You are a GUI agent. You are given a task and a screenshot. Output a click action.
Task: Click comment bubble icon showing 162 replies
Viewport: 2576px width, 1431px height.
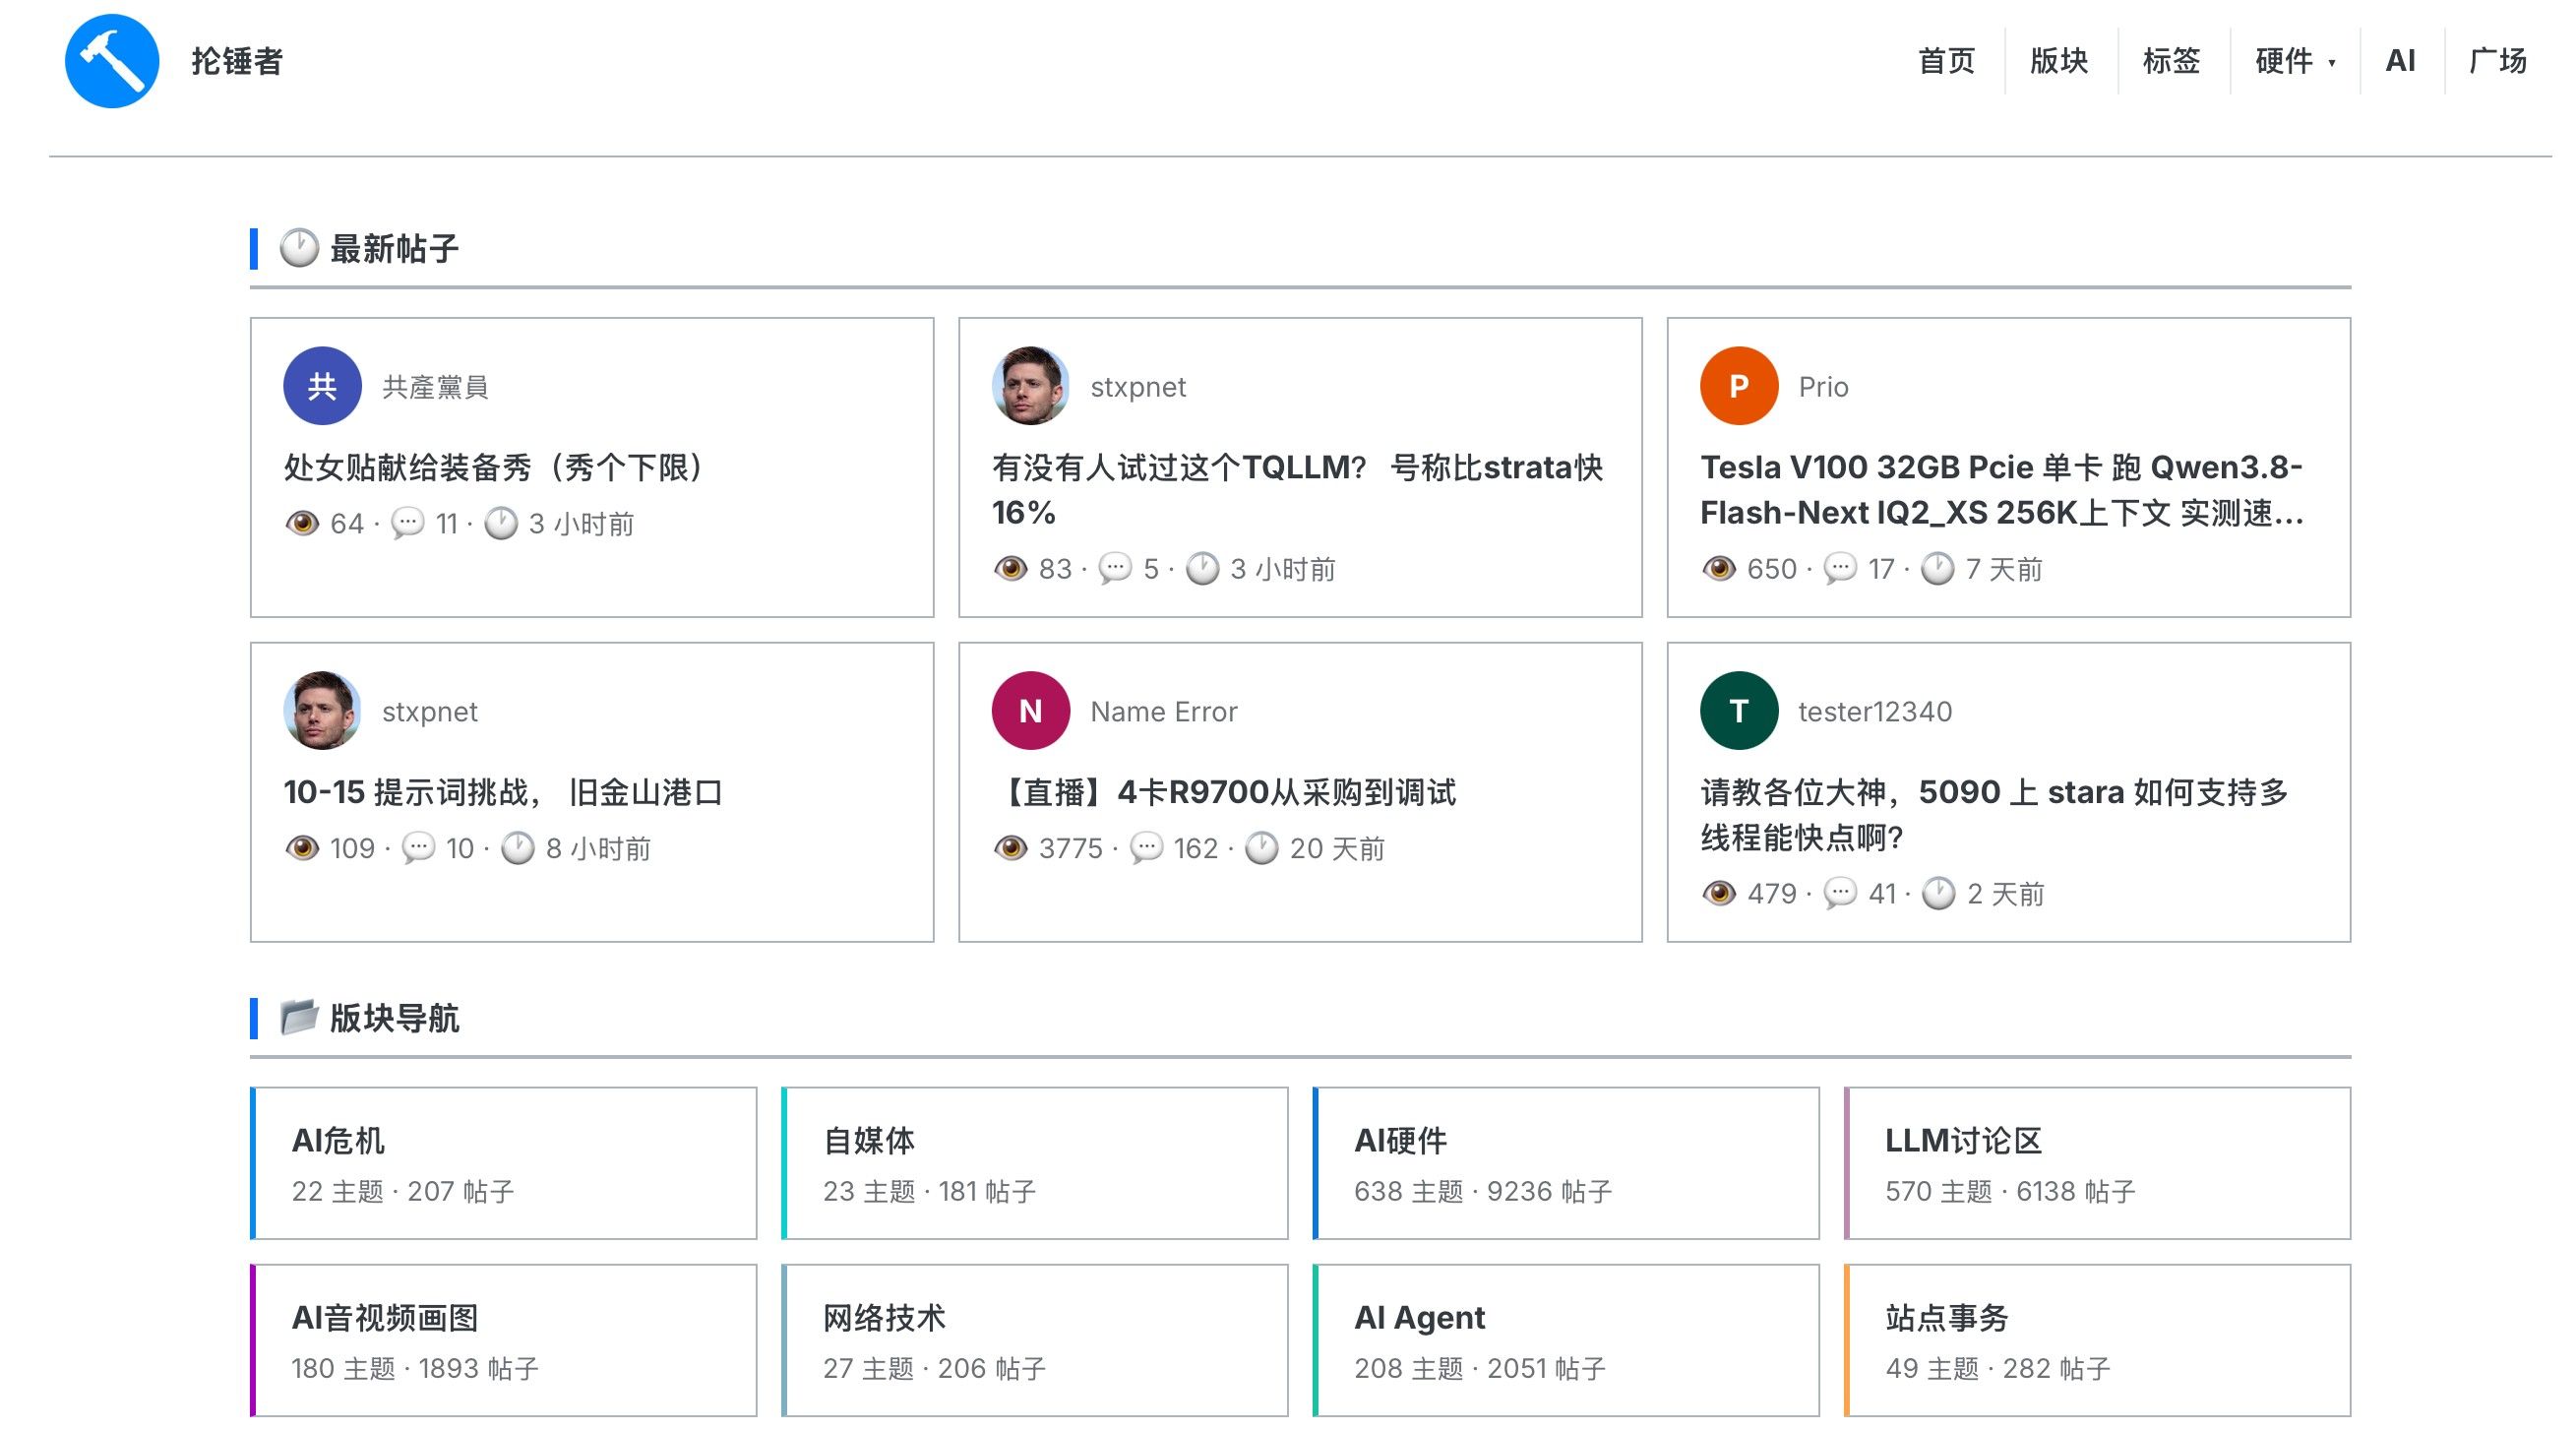click(1146, 848)
